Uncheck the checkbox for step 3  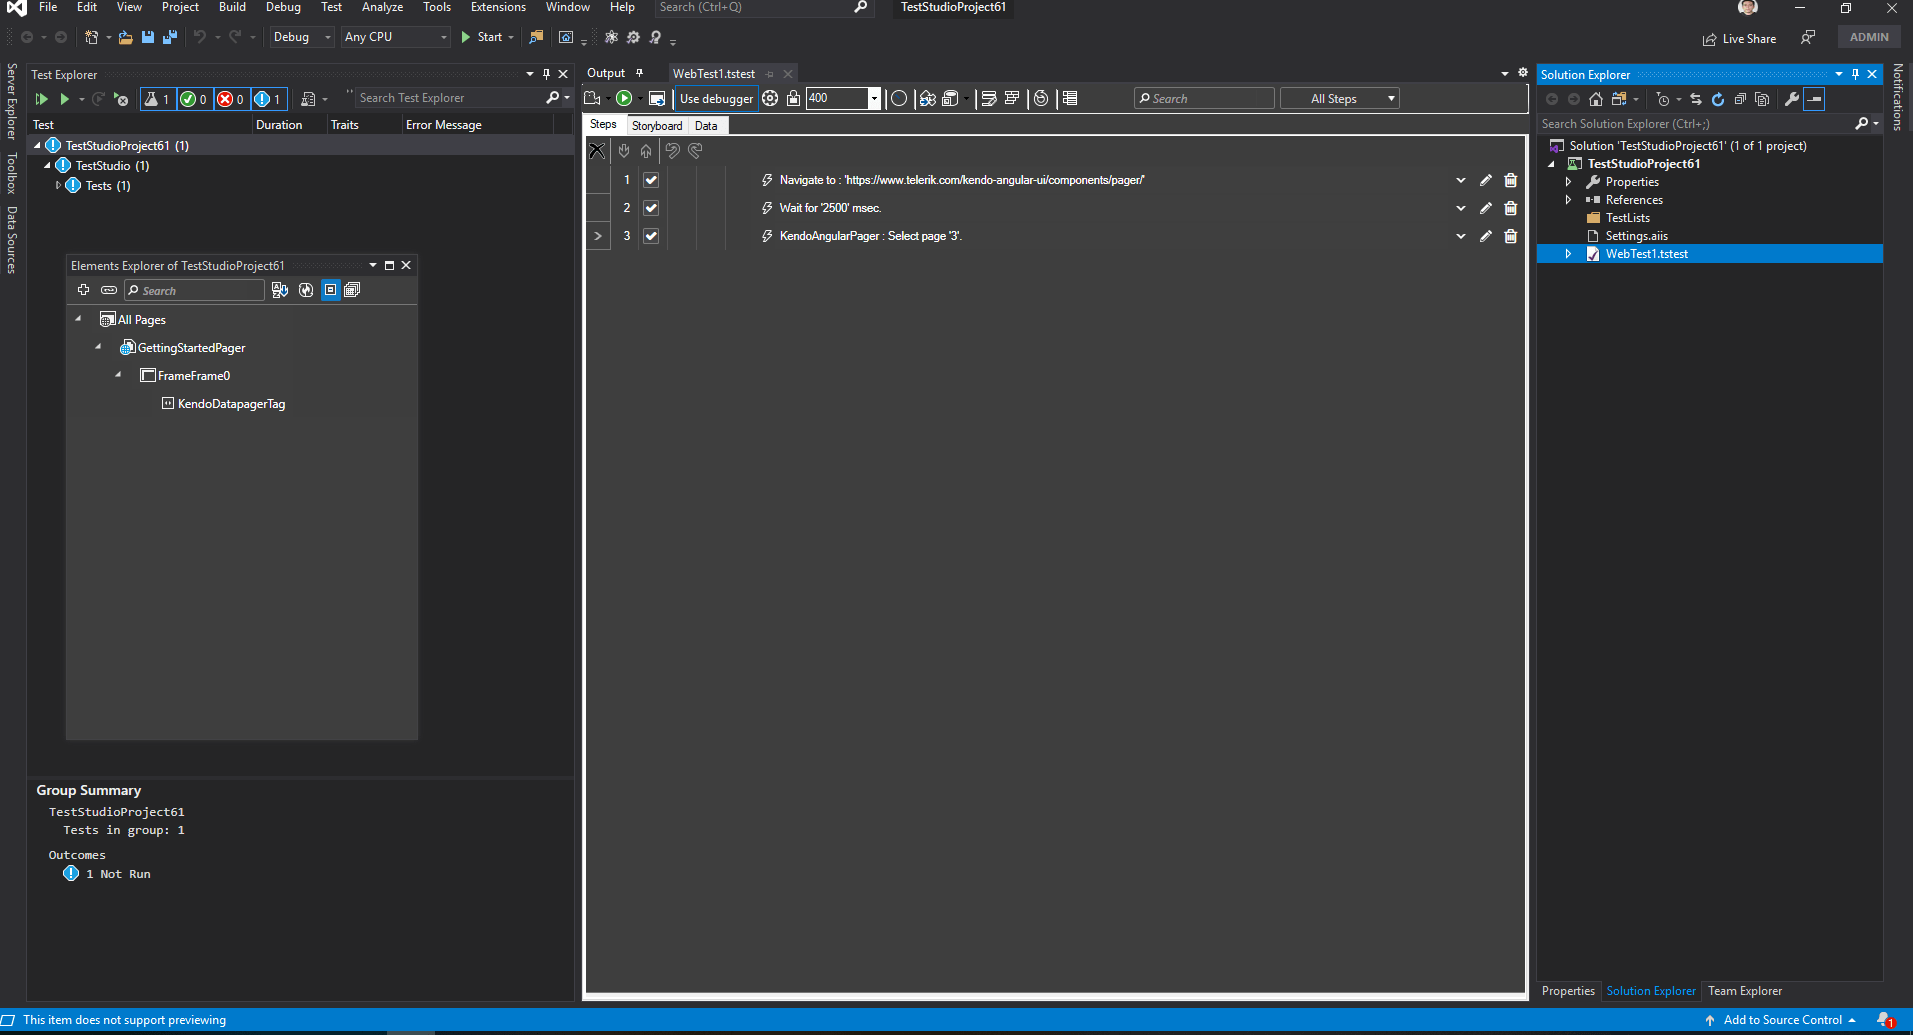click(651, 236)
